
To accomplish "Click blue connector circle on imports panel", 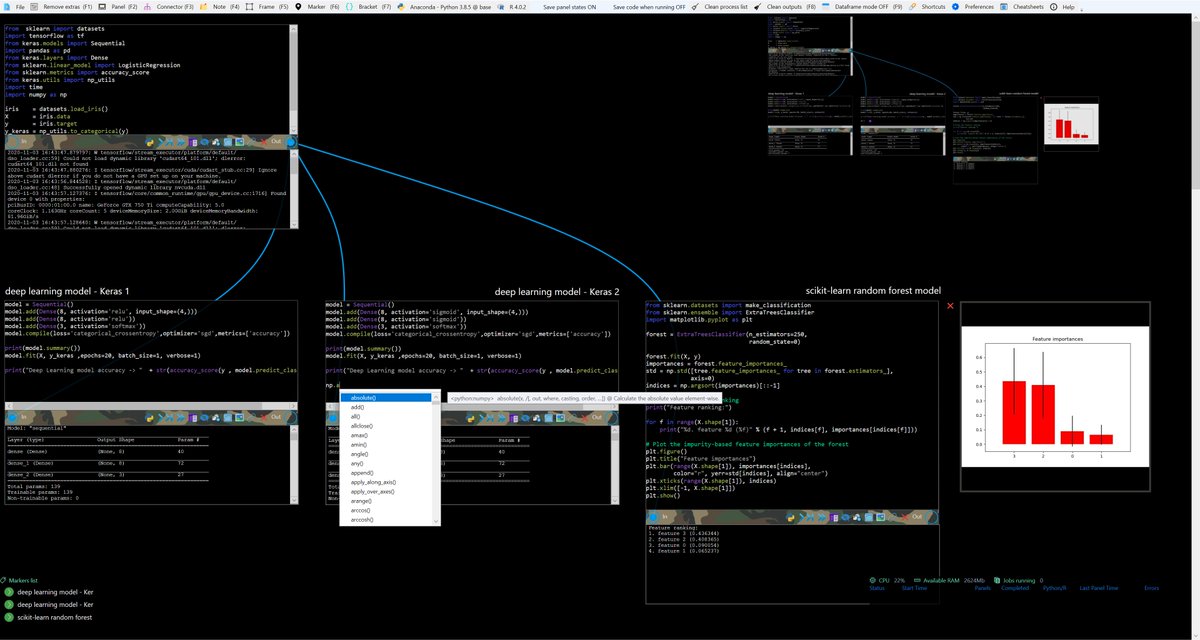I will 291,142.
